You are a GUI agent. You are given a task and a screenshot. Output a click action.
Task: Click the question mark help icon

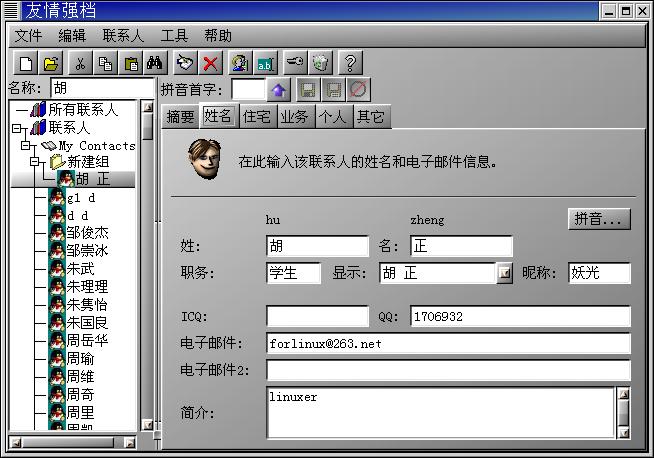(349, 64)
